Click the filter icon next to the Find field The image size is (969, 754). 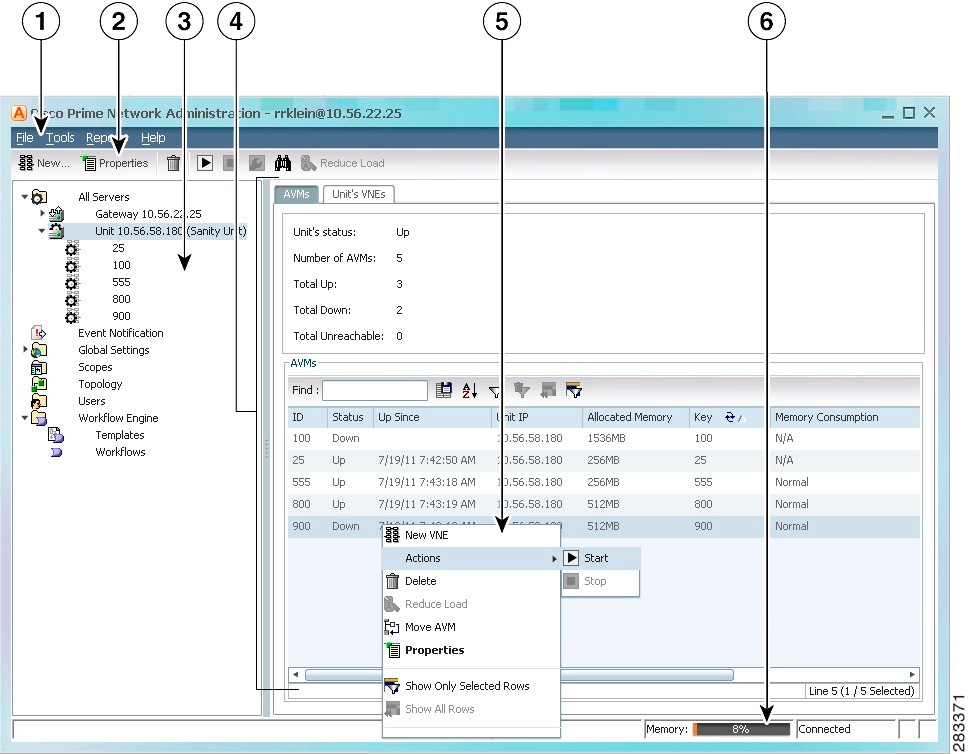click(494, 390)
